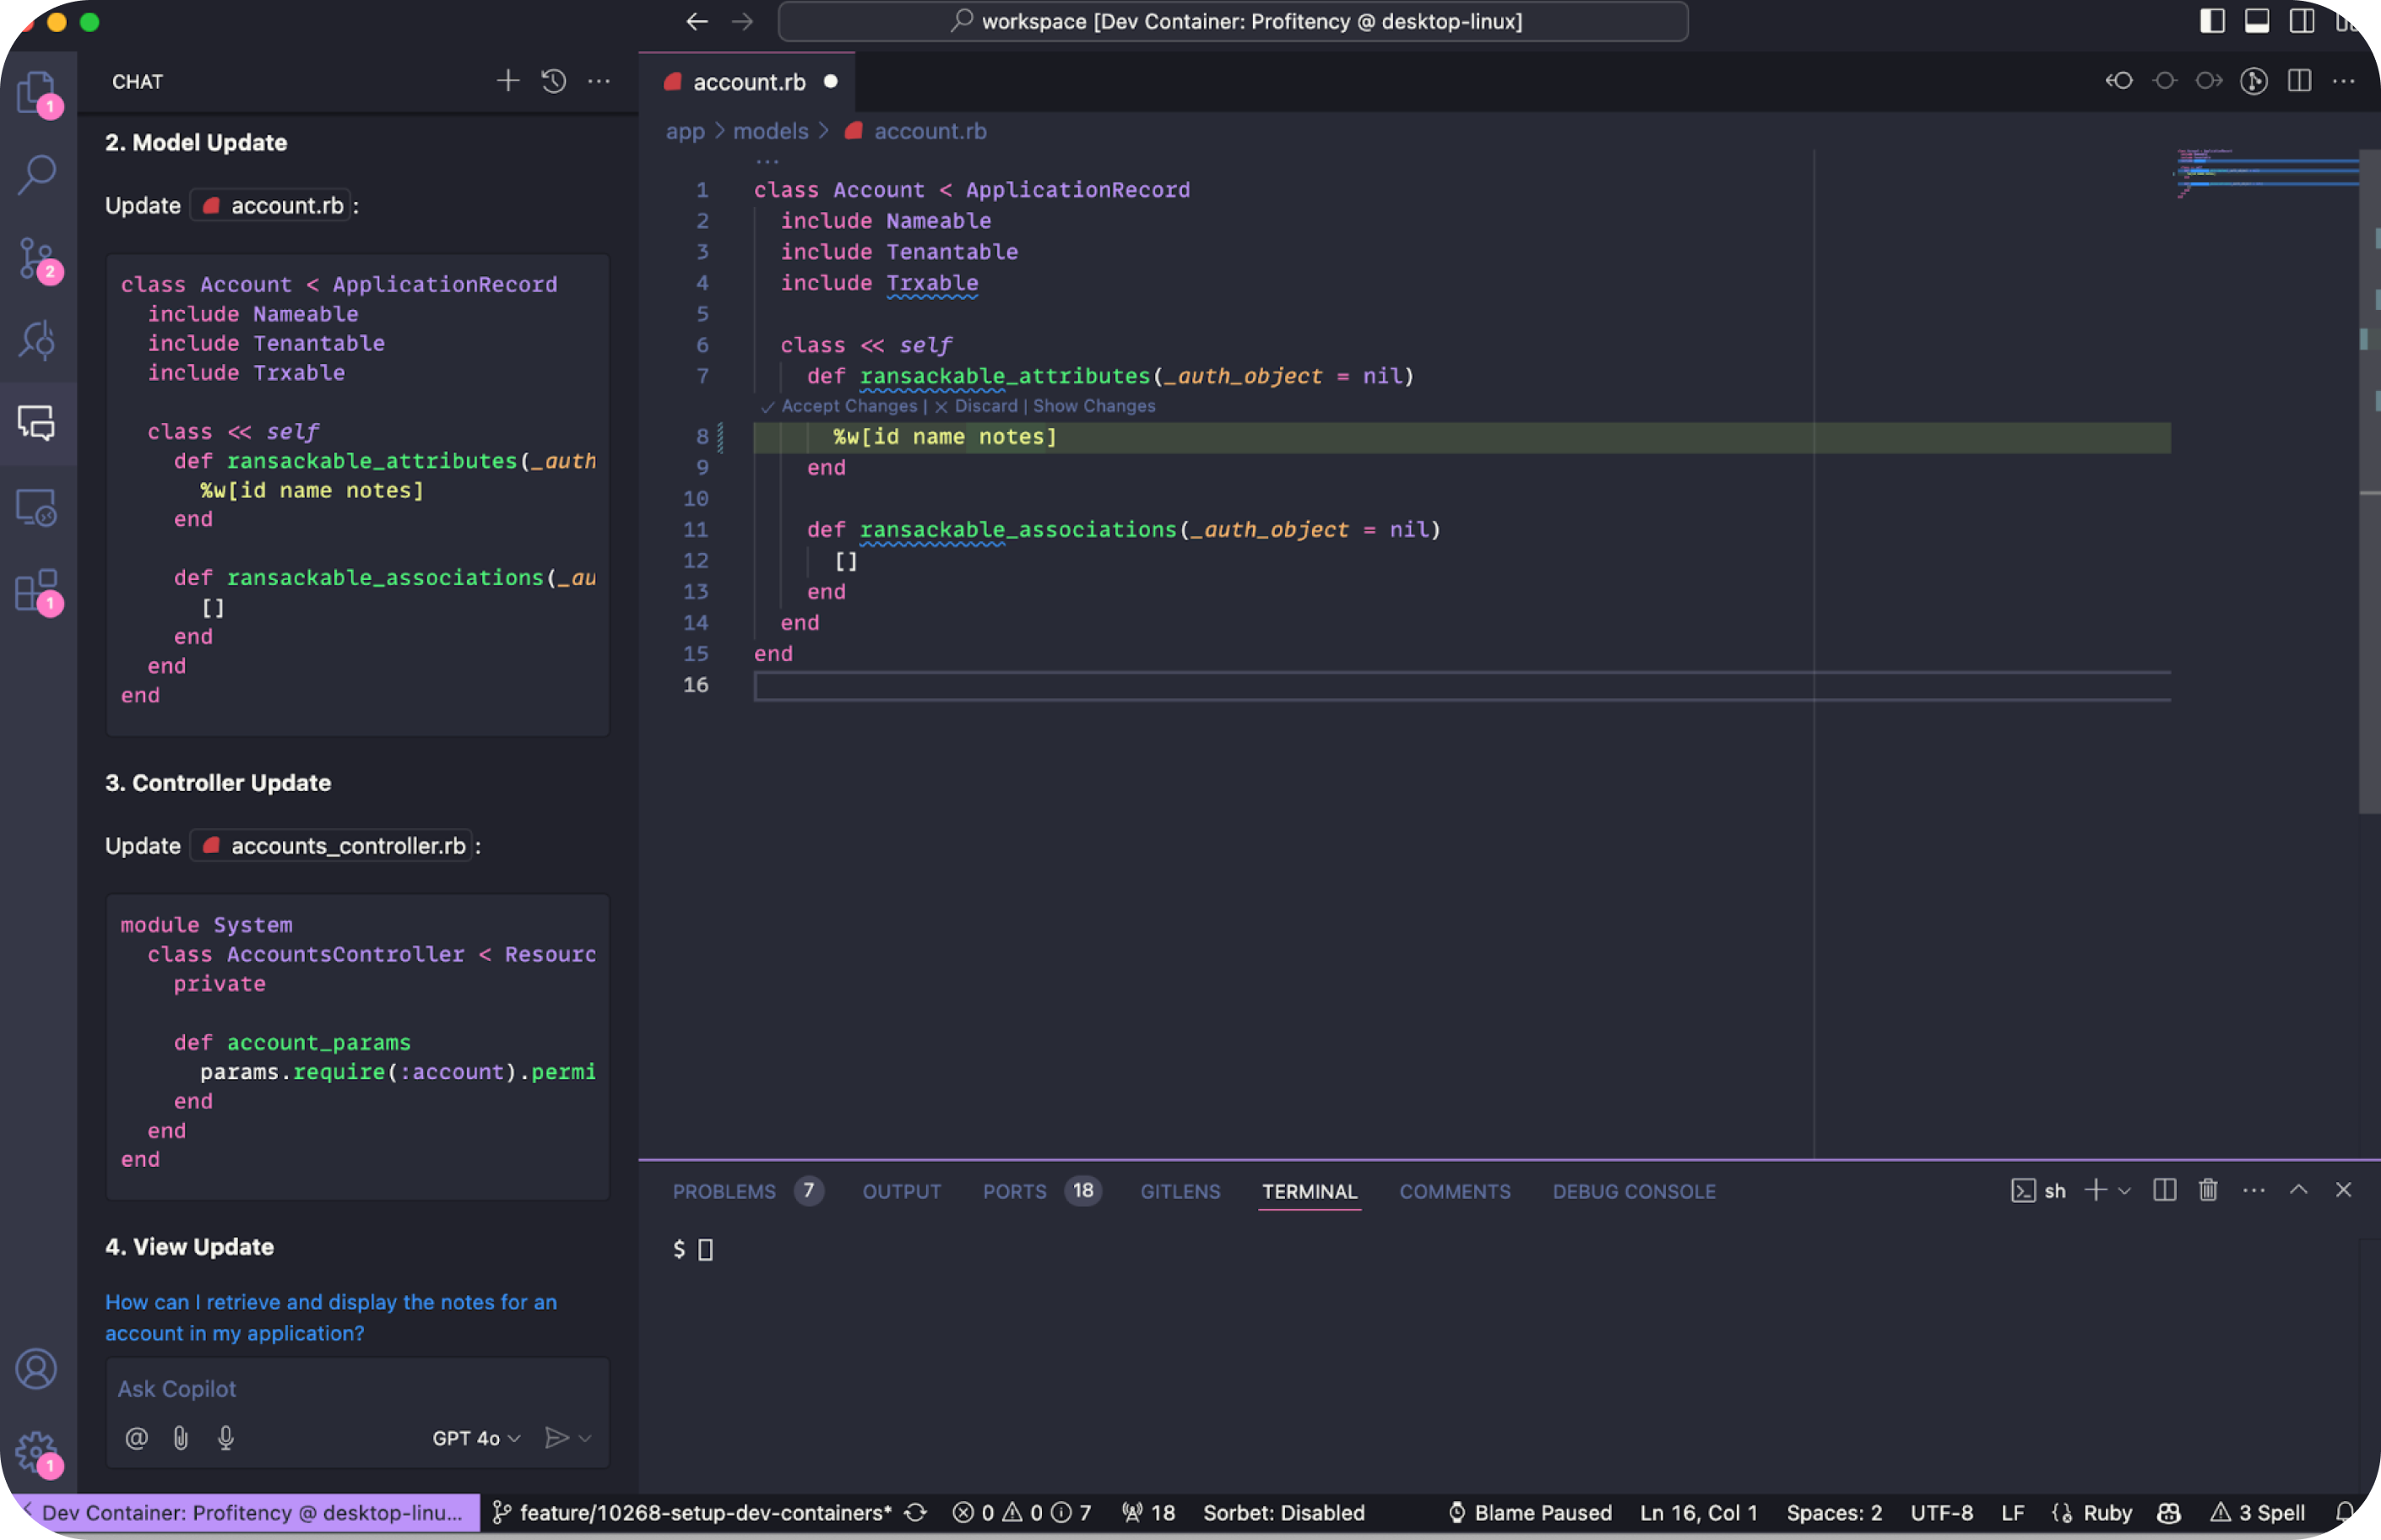Switch to the Problems panel tab

pyautogui.click(x=724, y=1191)
